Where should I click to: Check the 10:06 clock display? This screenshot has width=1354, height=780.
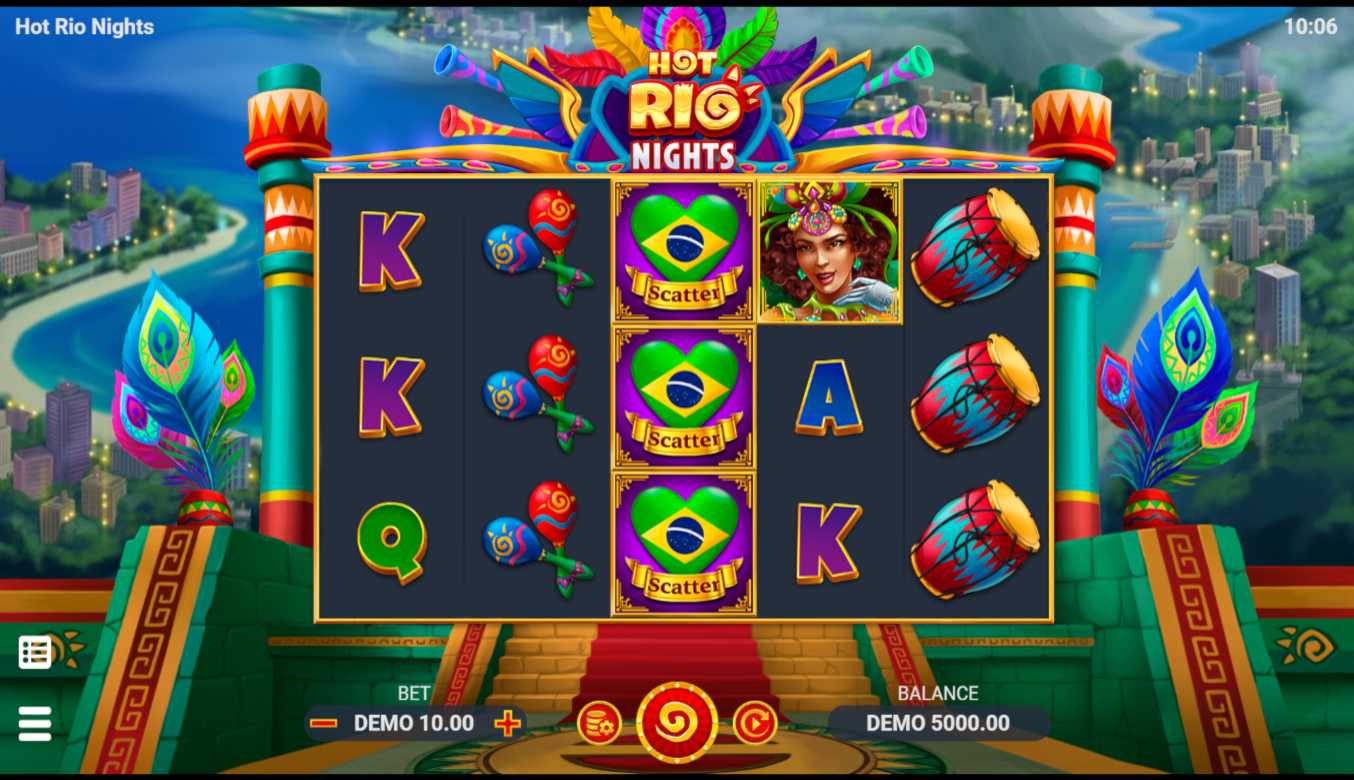point(1311,27)
